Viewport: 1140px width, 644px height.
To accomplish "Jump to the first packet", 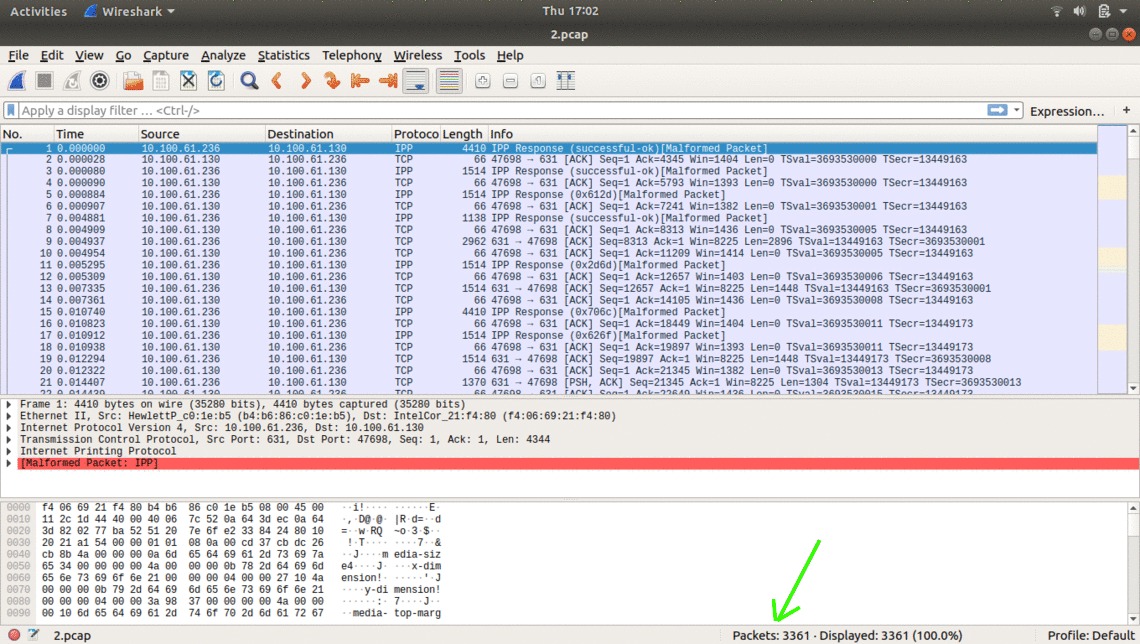I will tap(360, 81).
